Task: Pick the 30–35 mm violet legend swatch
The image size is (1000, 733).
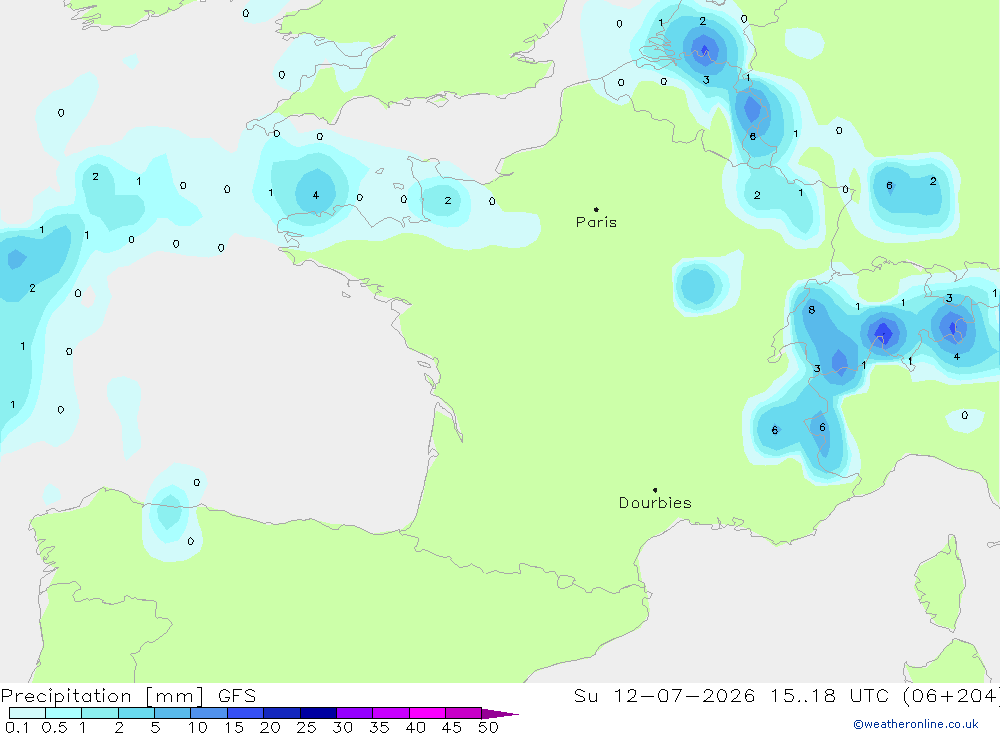Action: coord(355,713)
